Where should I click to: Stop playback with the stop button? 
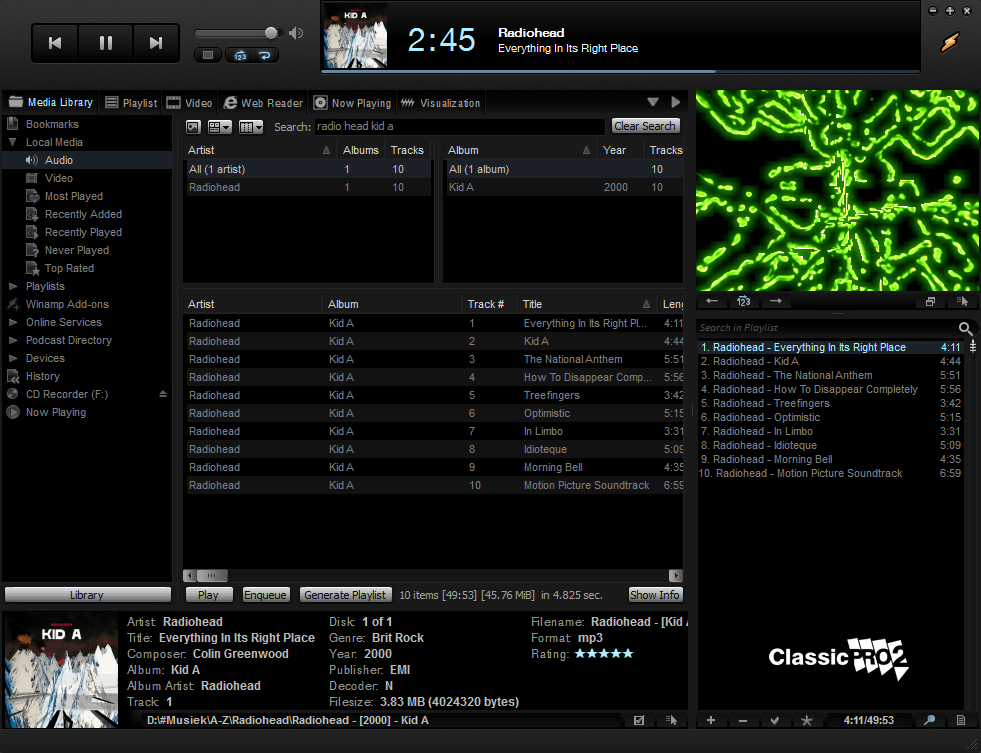208,55
